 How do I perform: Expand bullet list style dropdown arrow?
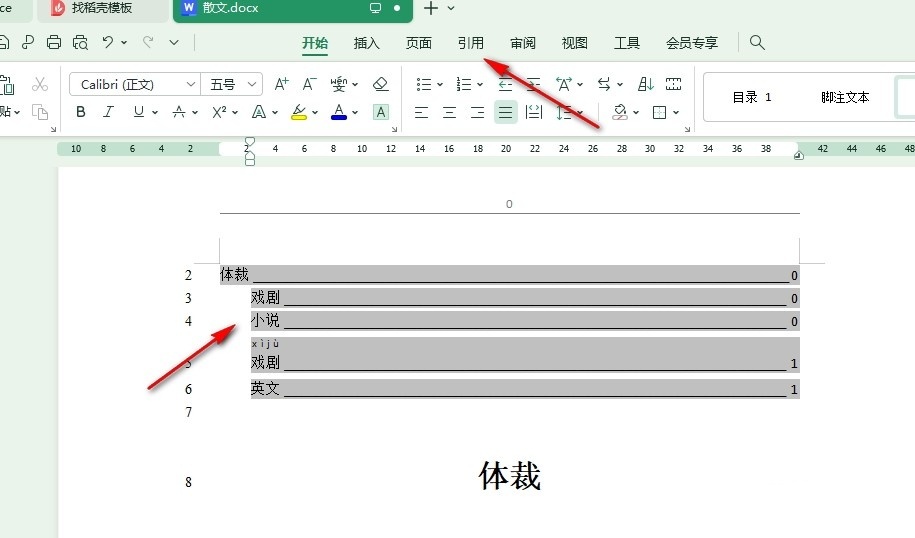440,85
